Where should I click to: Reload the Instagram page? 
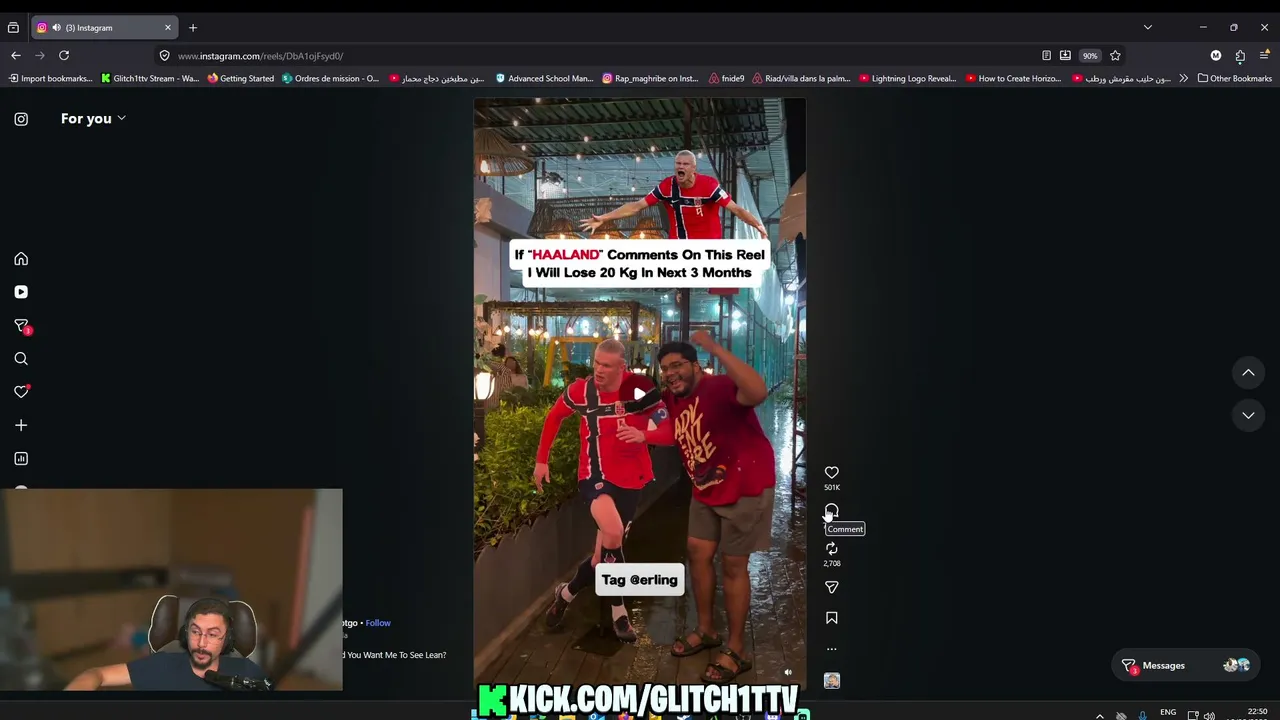pos(64,56)
